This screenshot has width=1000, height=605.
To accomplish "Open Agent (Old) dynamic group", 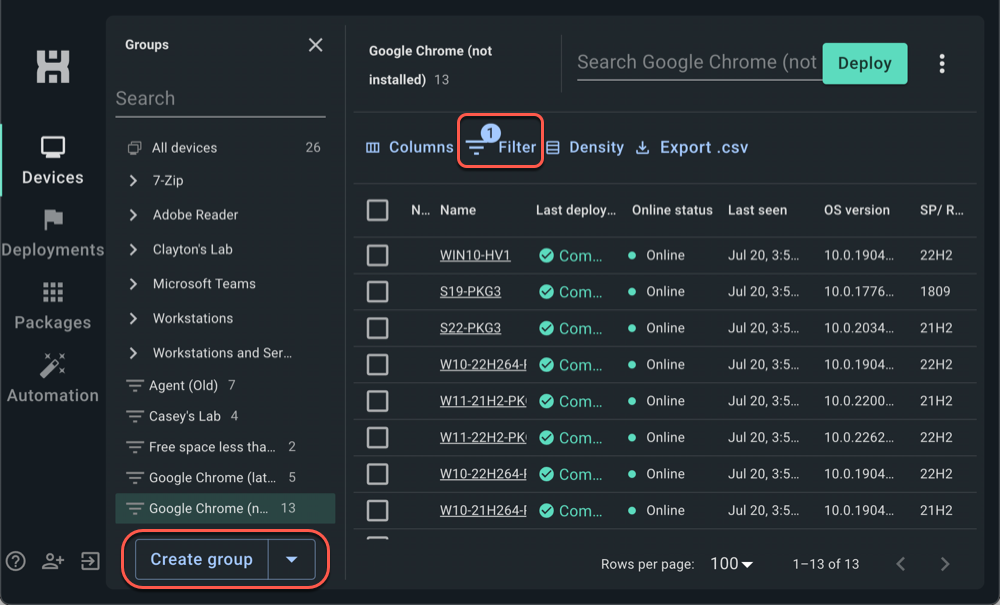I will (x=224, y=385).
